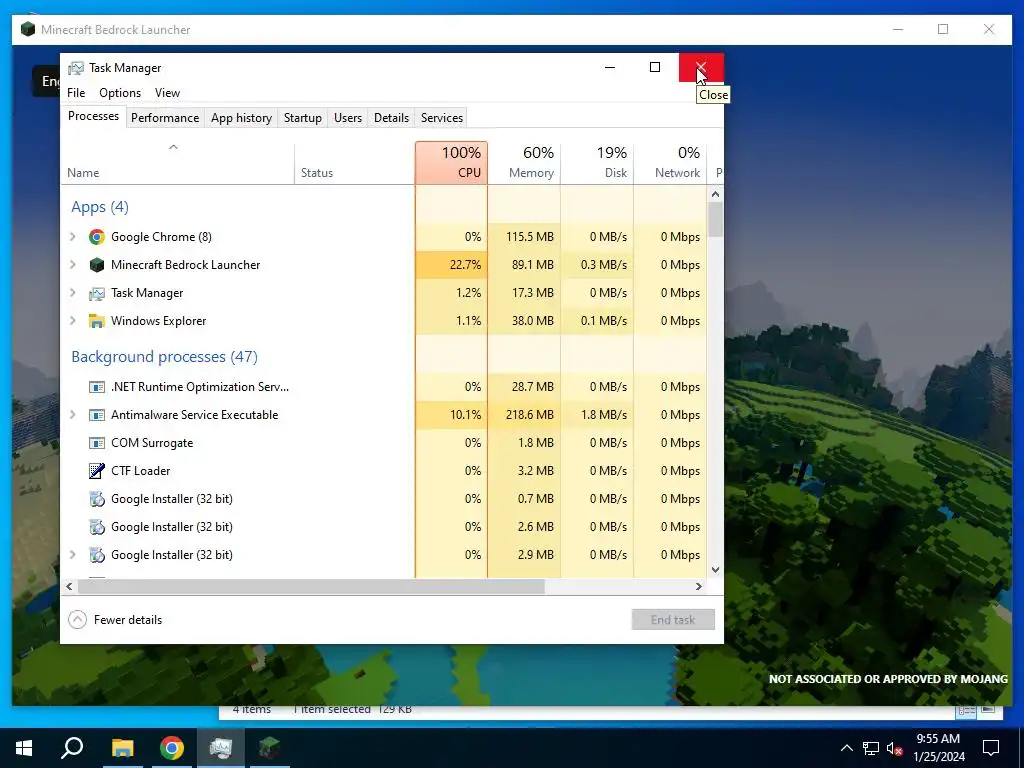Click the scroll down arrow

[x=715, y=569]
